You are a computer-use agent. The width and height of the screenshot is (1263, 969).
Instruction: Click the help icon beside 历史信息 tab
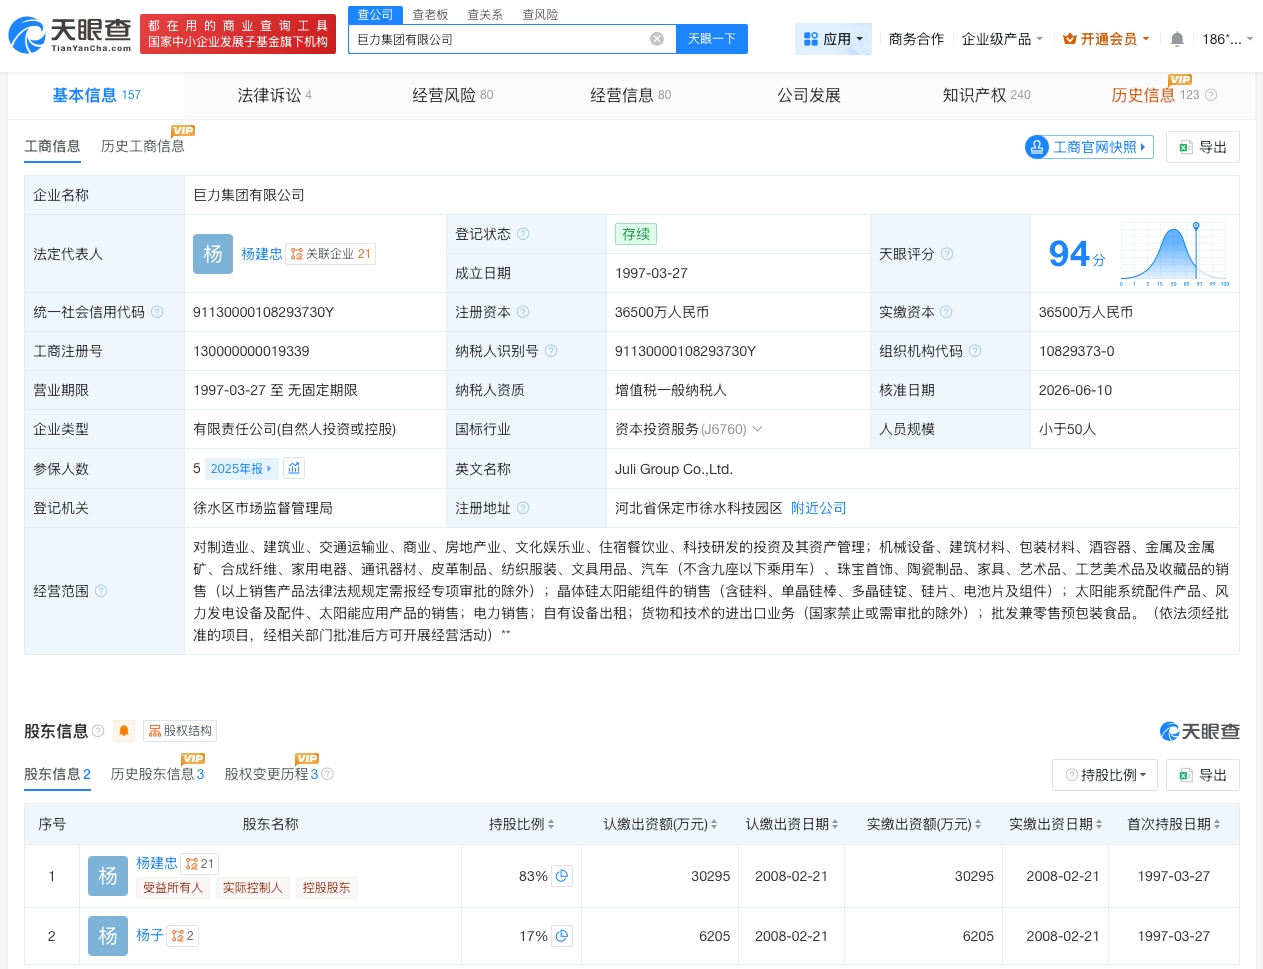(x=1211, y=95)
